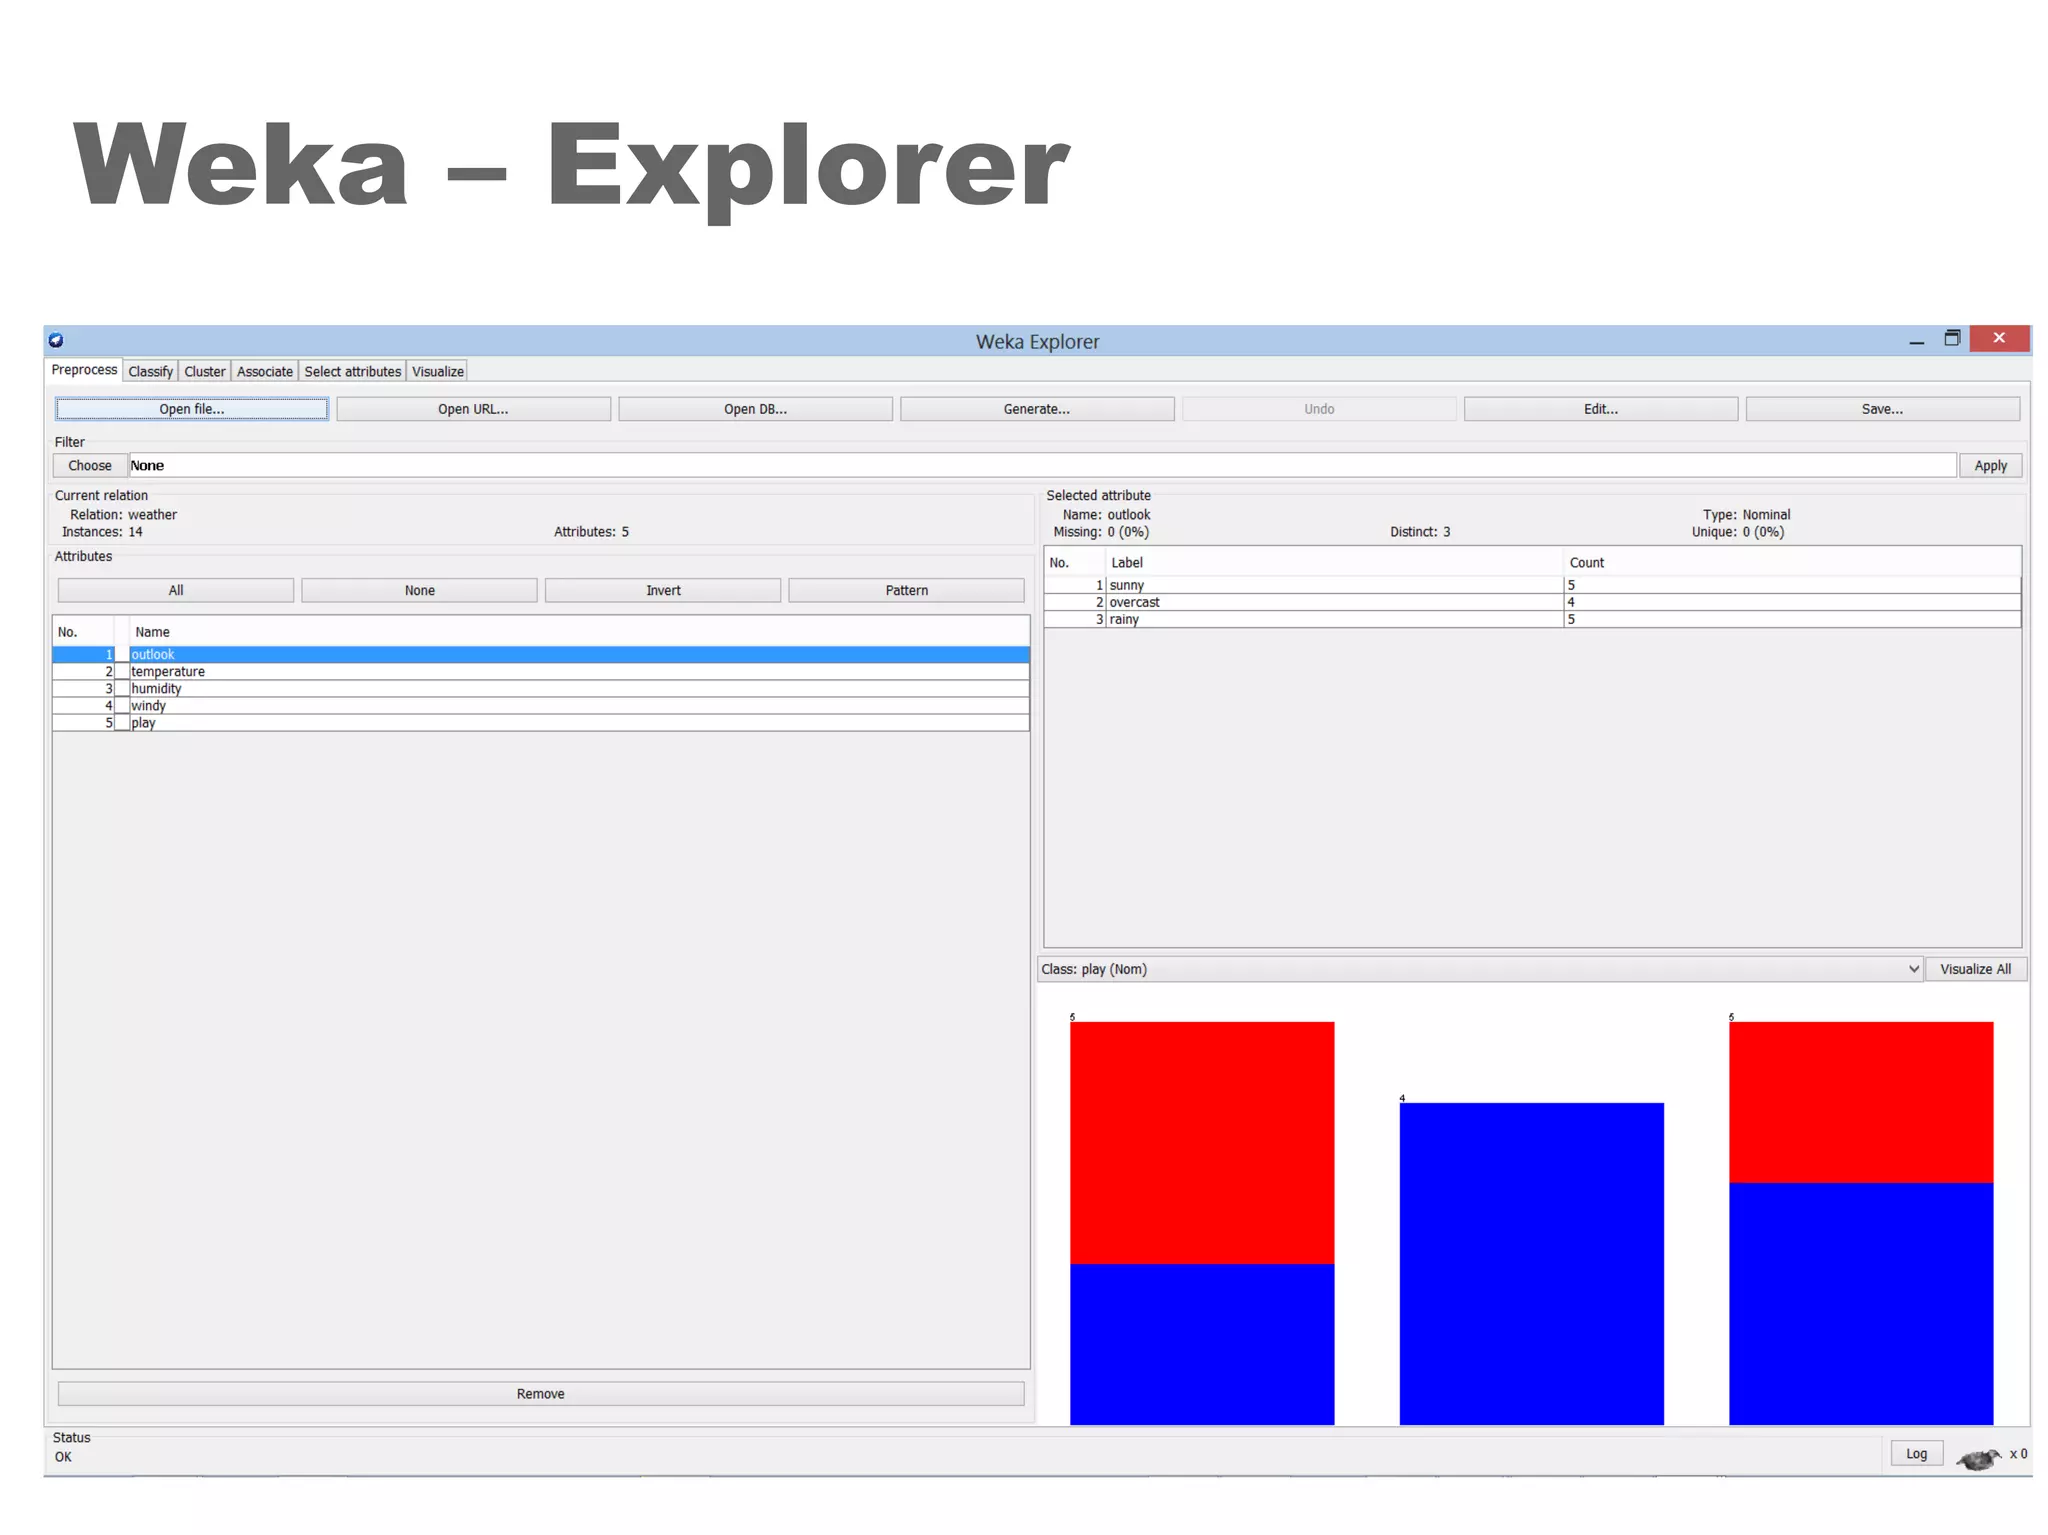Screen dimensions: 2048x1535
Task: Click the Generate... button
Action: [x=1037, y=409]
